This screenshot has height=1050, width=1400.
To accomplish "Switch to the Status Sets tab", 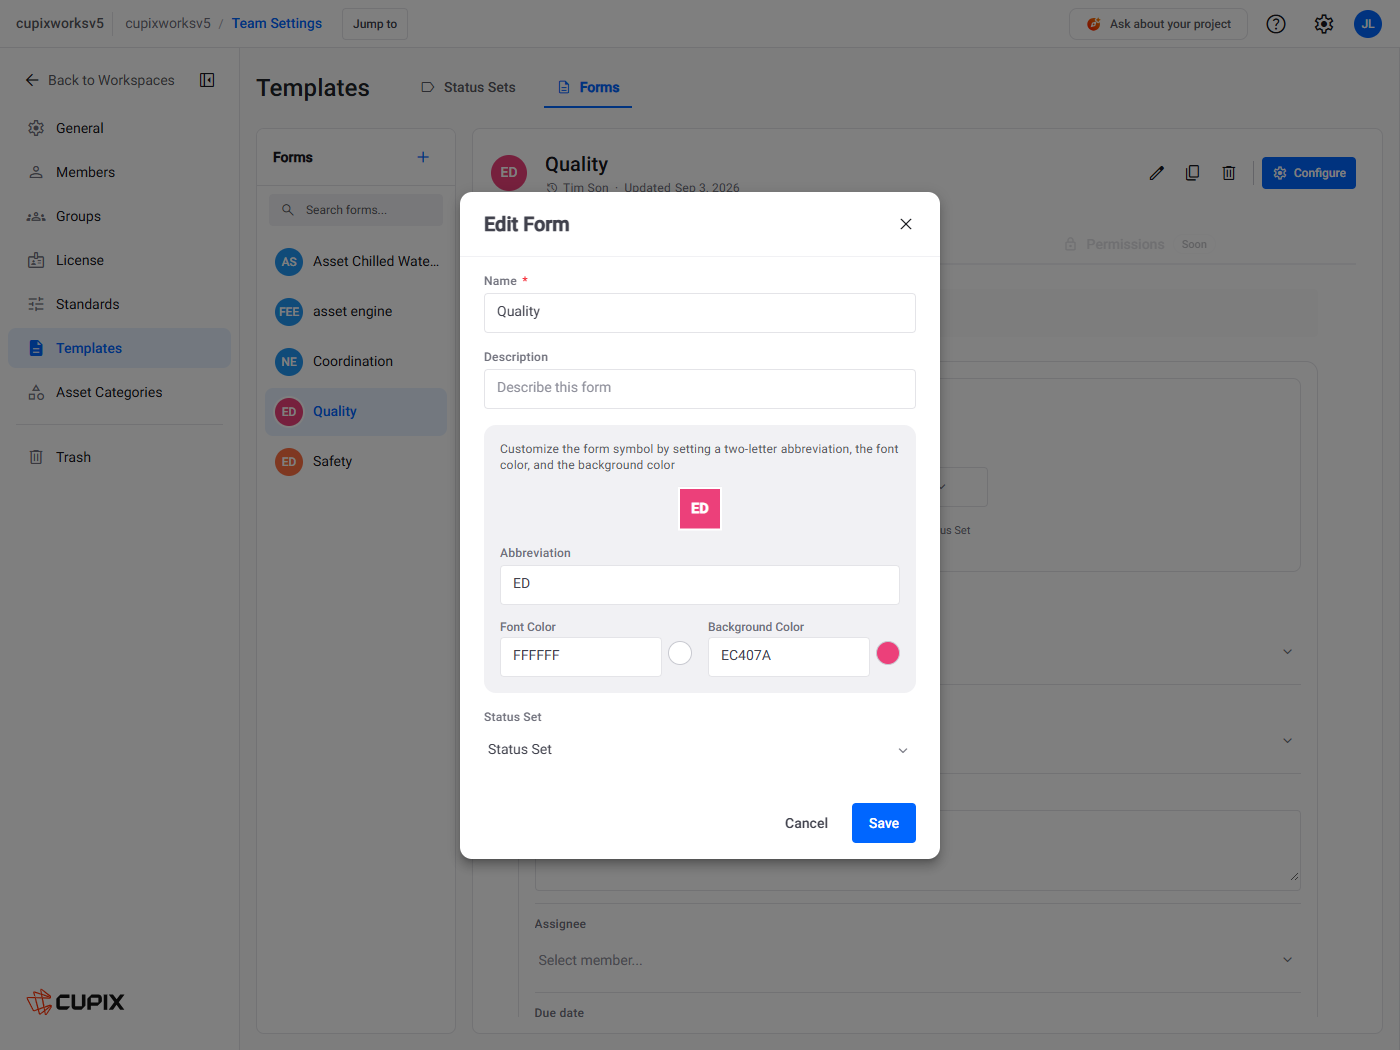I will [468, 87].
